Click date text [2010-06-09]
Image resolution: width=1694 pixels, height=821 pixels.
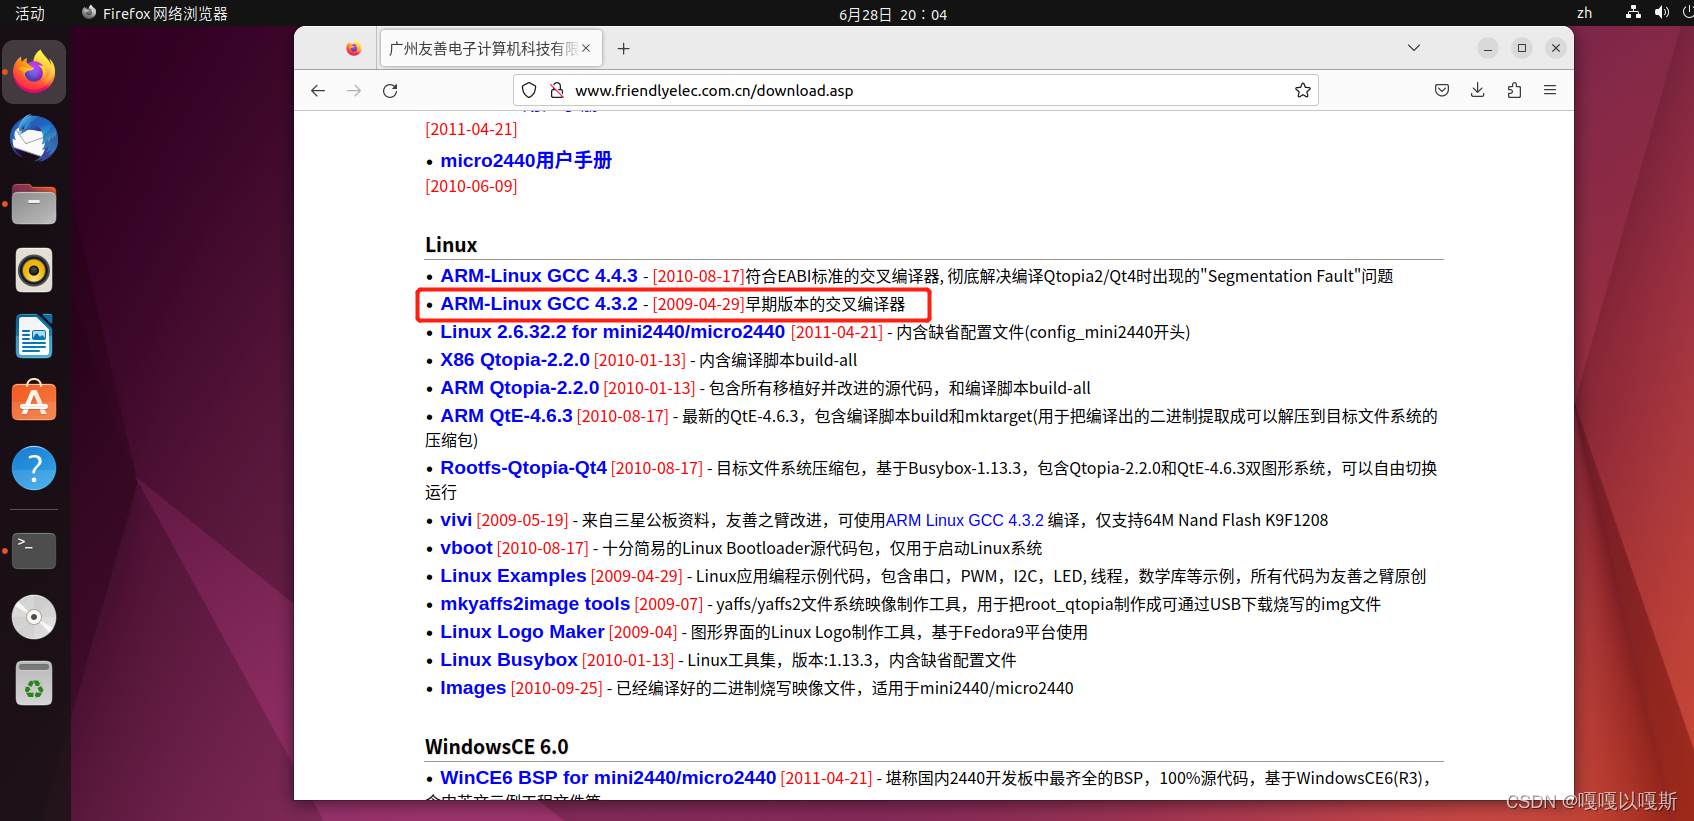[471, 186]
